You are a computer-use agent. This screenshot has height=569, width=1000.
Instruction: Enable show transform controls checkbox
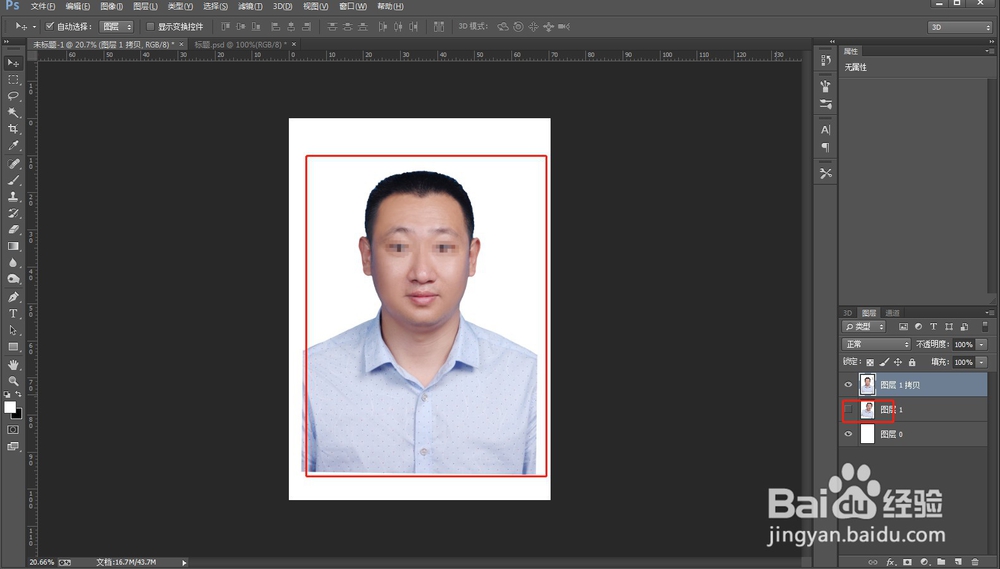click(151, 26)
